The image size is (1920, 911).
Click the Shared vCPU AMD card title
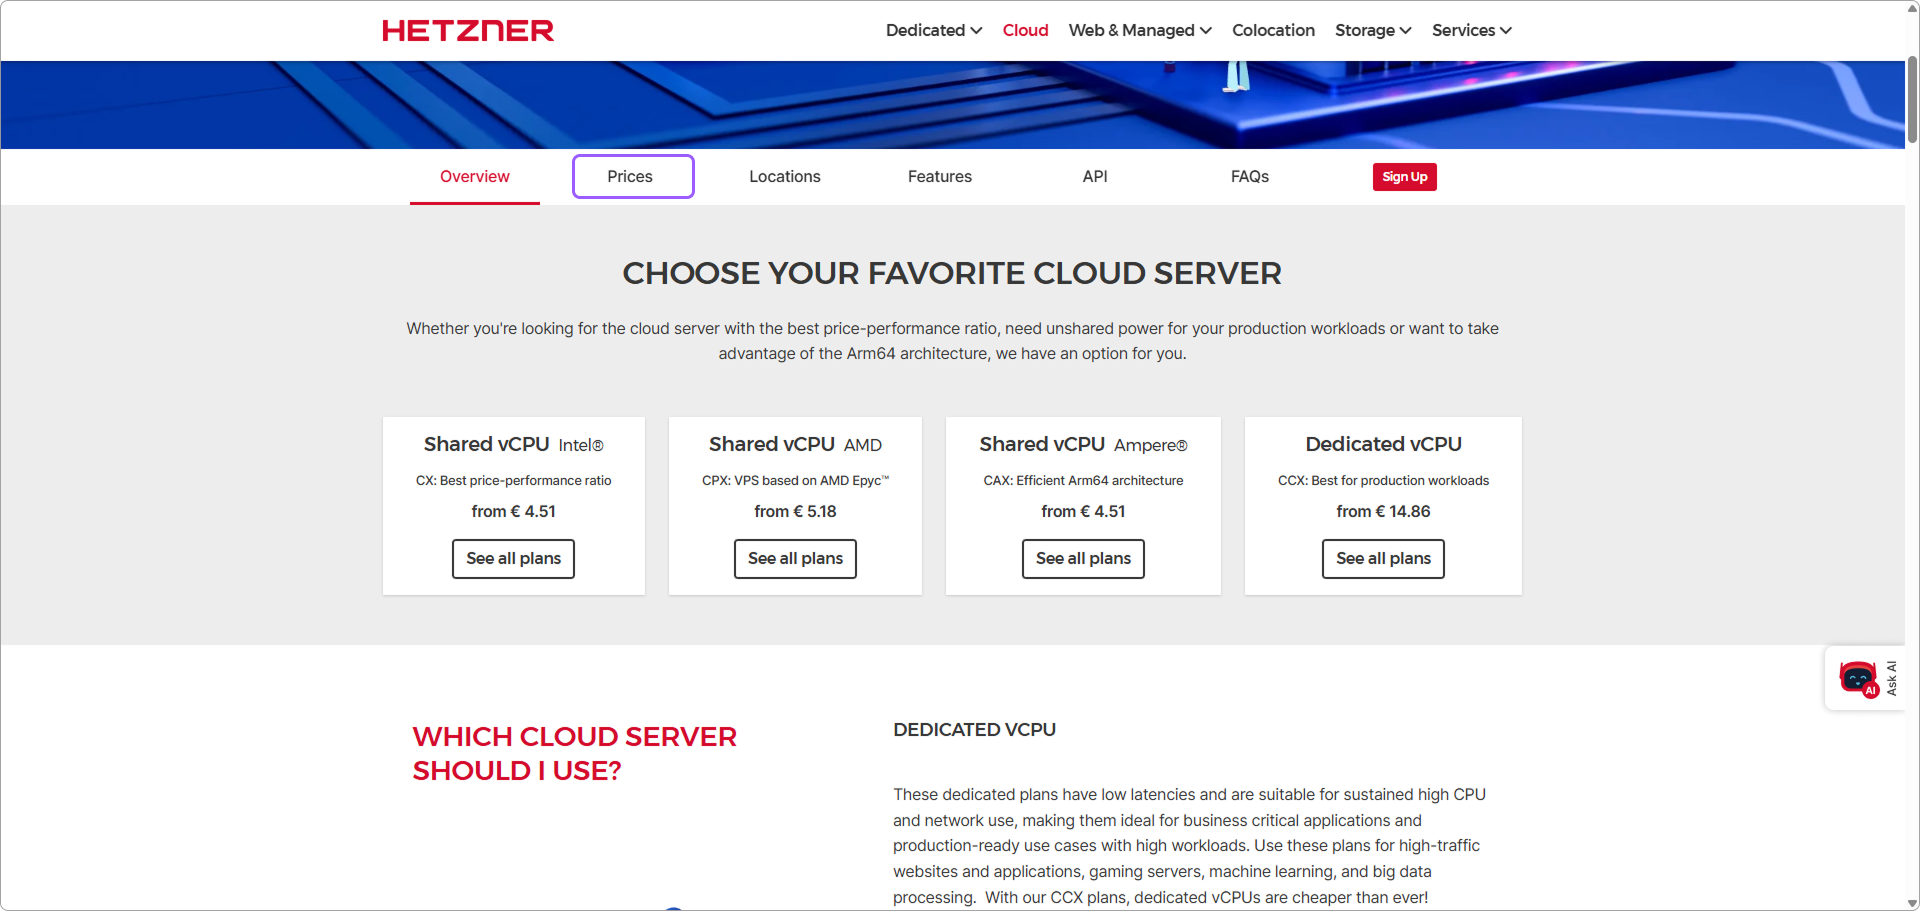(795, 444)
